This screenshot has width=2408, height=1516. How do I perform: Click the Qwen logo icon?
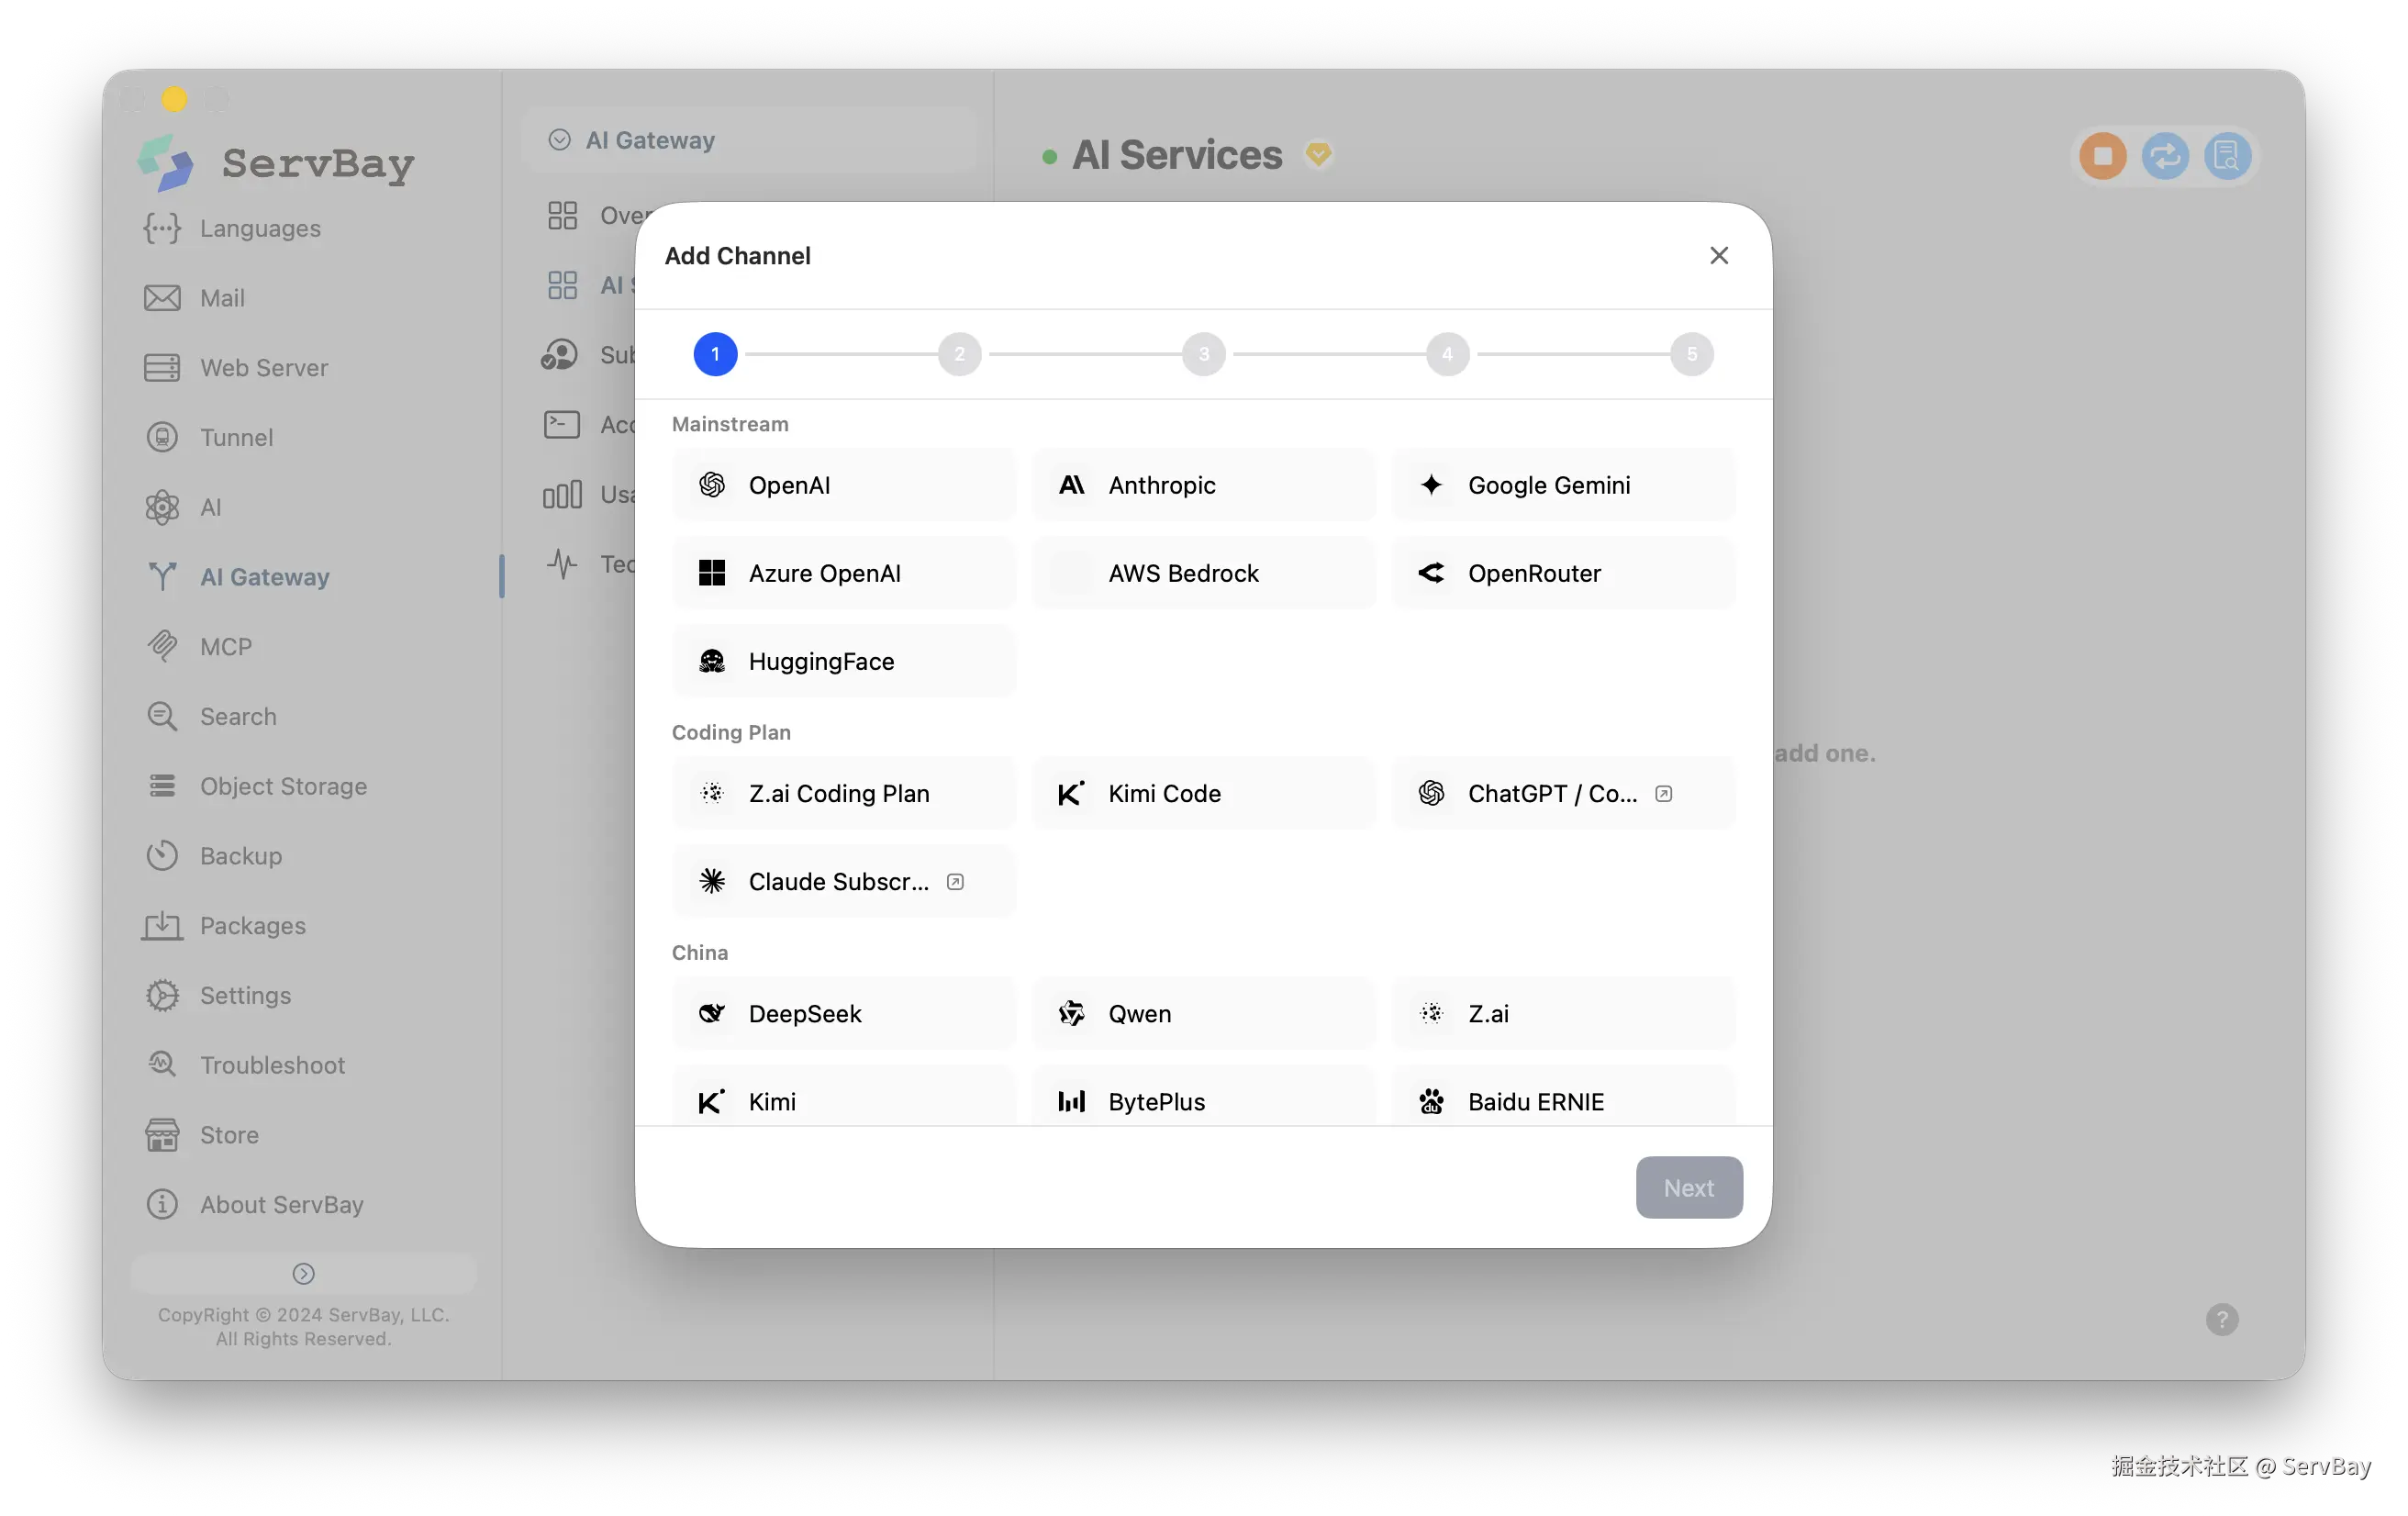coord(1071,1013)
